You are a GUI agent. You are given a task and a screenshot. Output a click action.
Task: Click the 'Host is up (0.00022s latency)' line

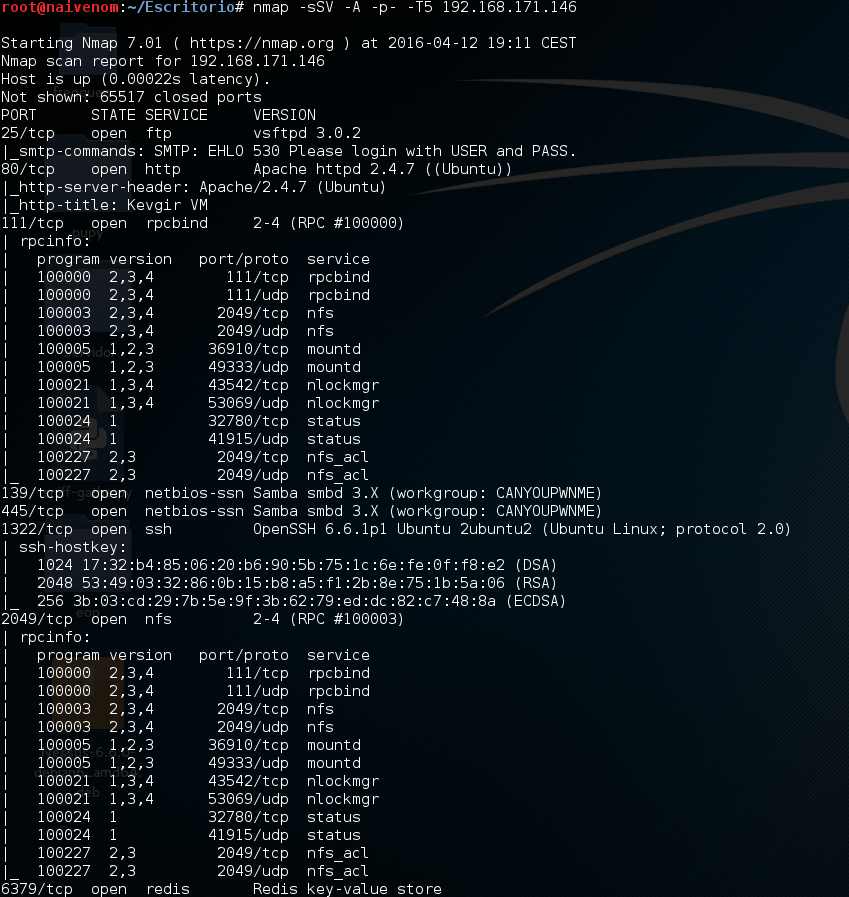pyautogui.click(x=136, y=80)
